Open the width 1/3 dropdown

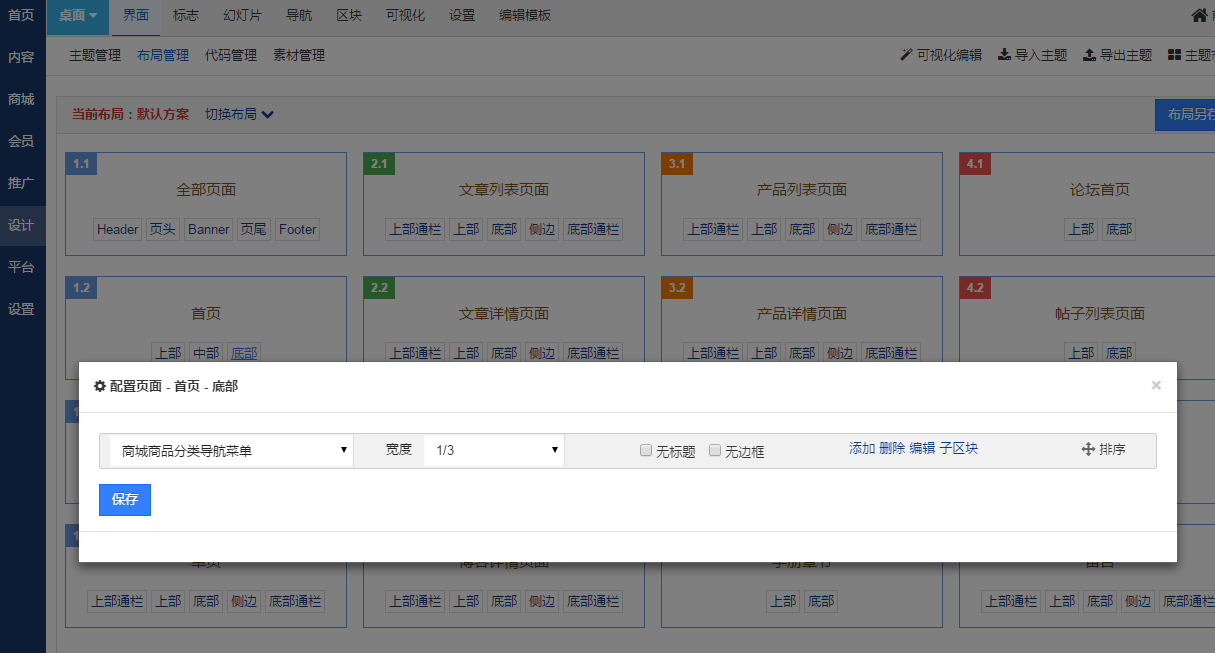tap(494, 450)
